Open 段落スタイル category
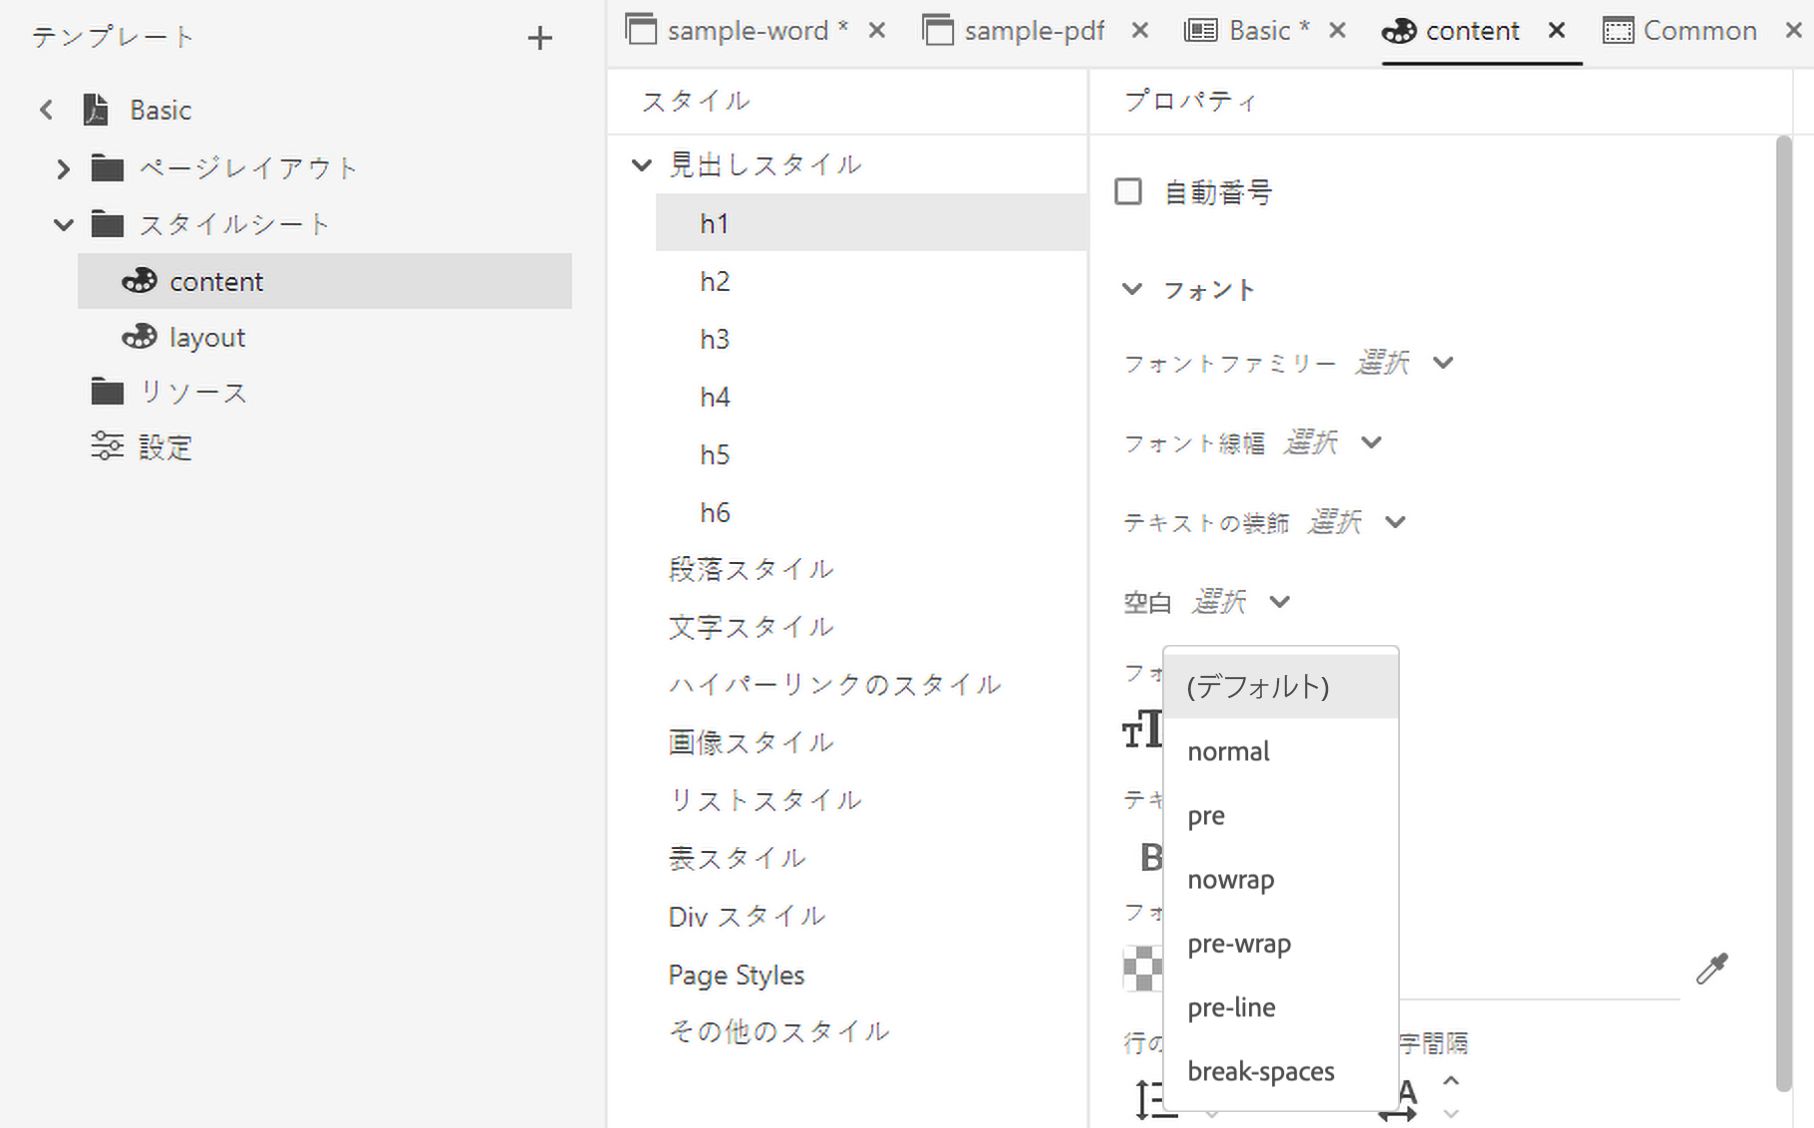The height and width of the screenshot is (1128, 1814). pyautogui.click(x=750, y=570)
